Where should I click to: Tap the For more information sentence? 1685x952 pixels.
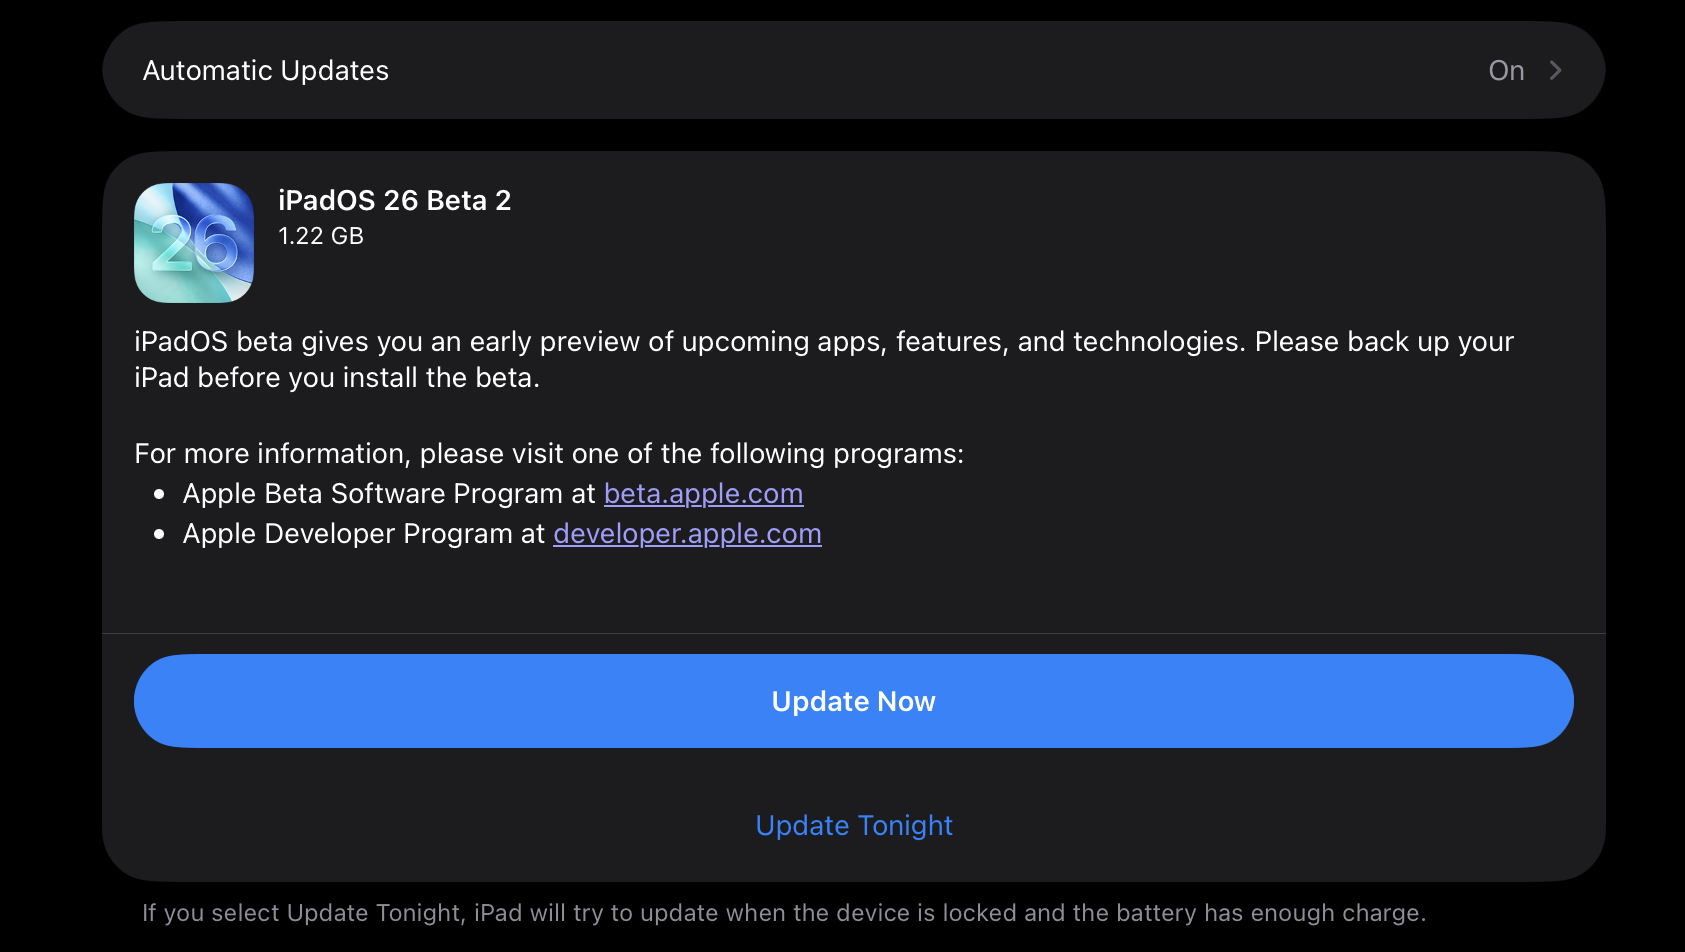click(x=549, y=454)
